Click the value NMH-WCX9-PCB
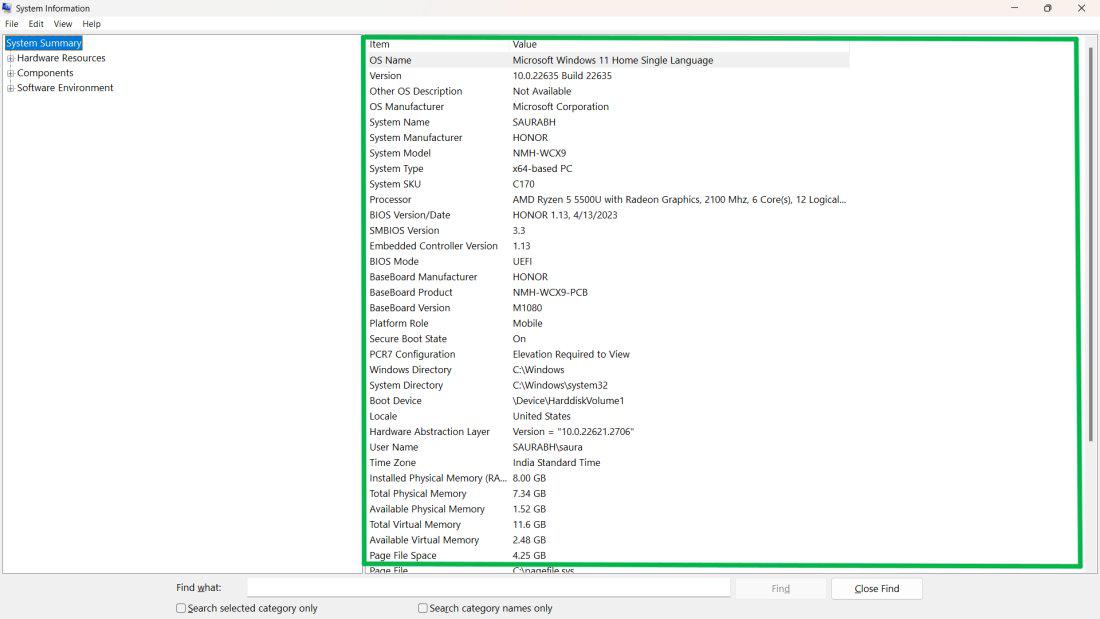This screenshot has height=619, width=1100. tap(550, 292)
